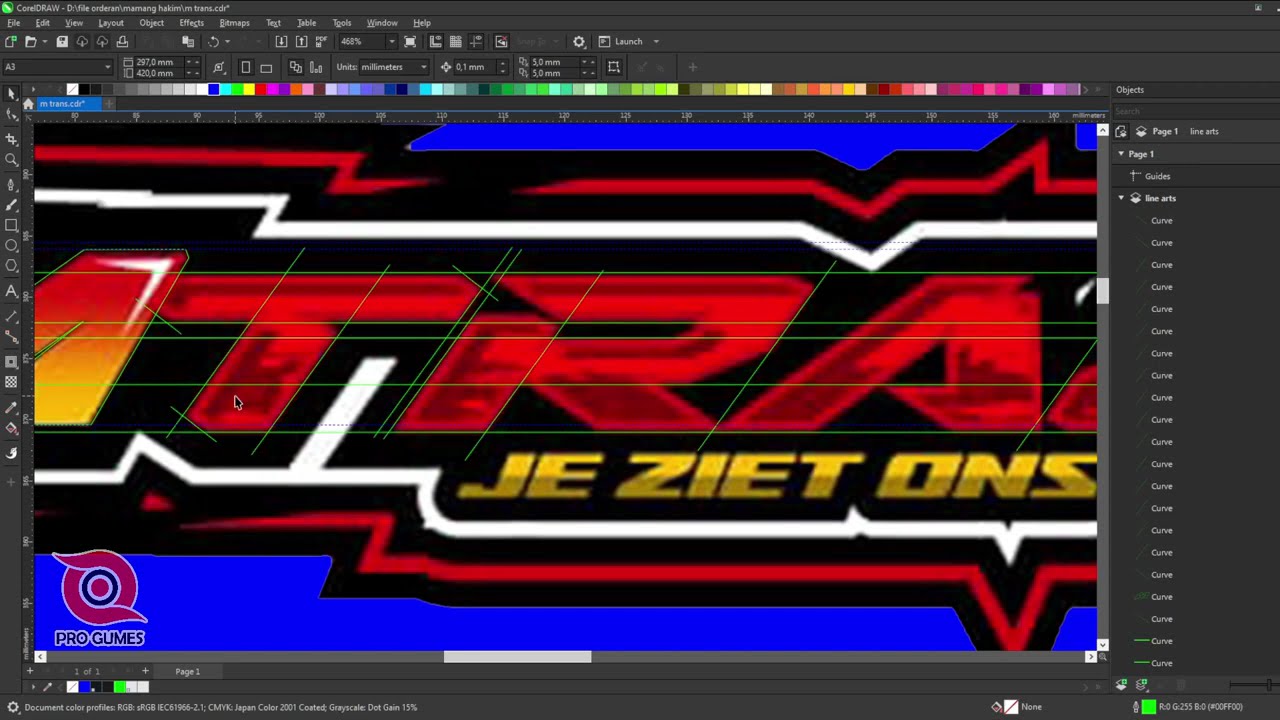The image size is (1280, 720).
Task: Click the New document icon
Action: tap(11, 41)
